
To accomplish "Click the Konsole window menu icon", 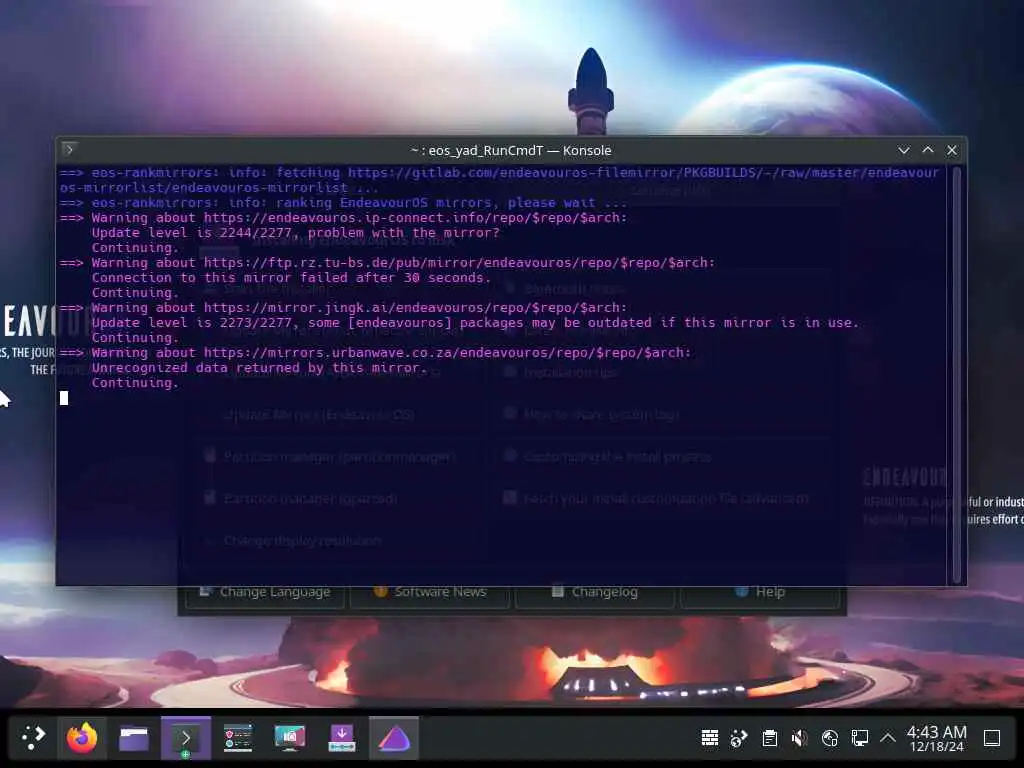I will [69, 150].
